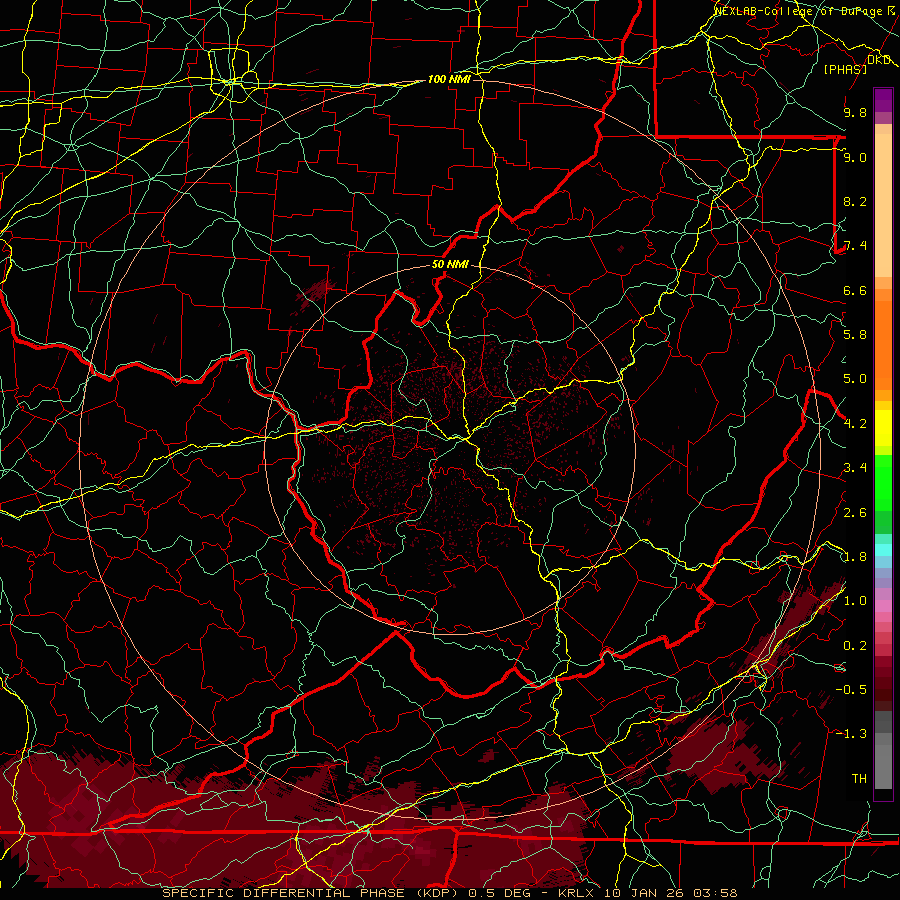Click the [PHAS] units label
Screen dimensions: 900x900
pos(845,69)
